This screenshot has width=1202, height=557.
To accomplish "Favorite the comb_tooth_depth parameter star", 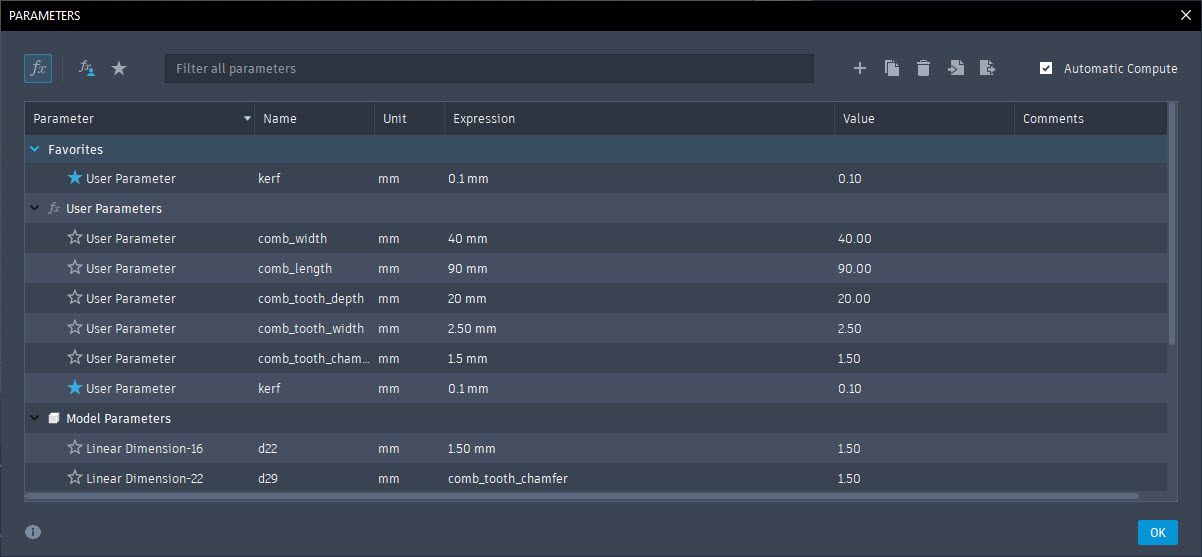I will click(x=75, y=298).
